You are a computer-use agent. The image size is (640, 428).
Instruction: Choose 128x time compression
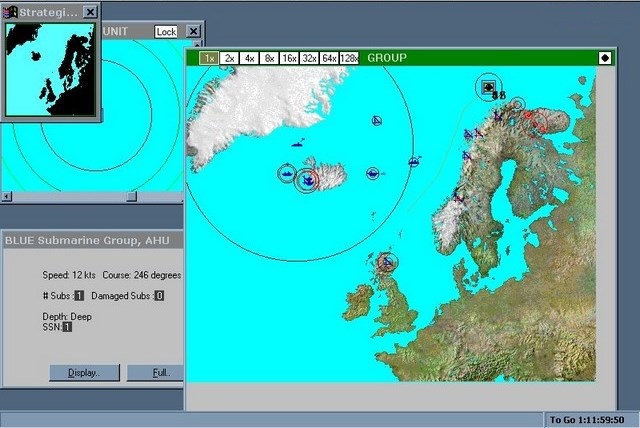point(349,58)
